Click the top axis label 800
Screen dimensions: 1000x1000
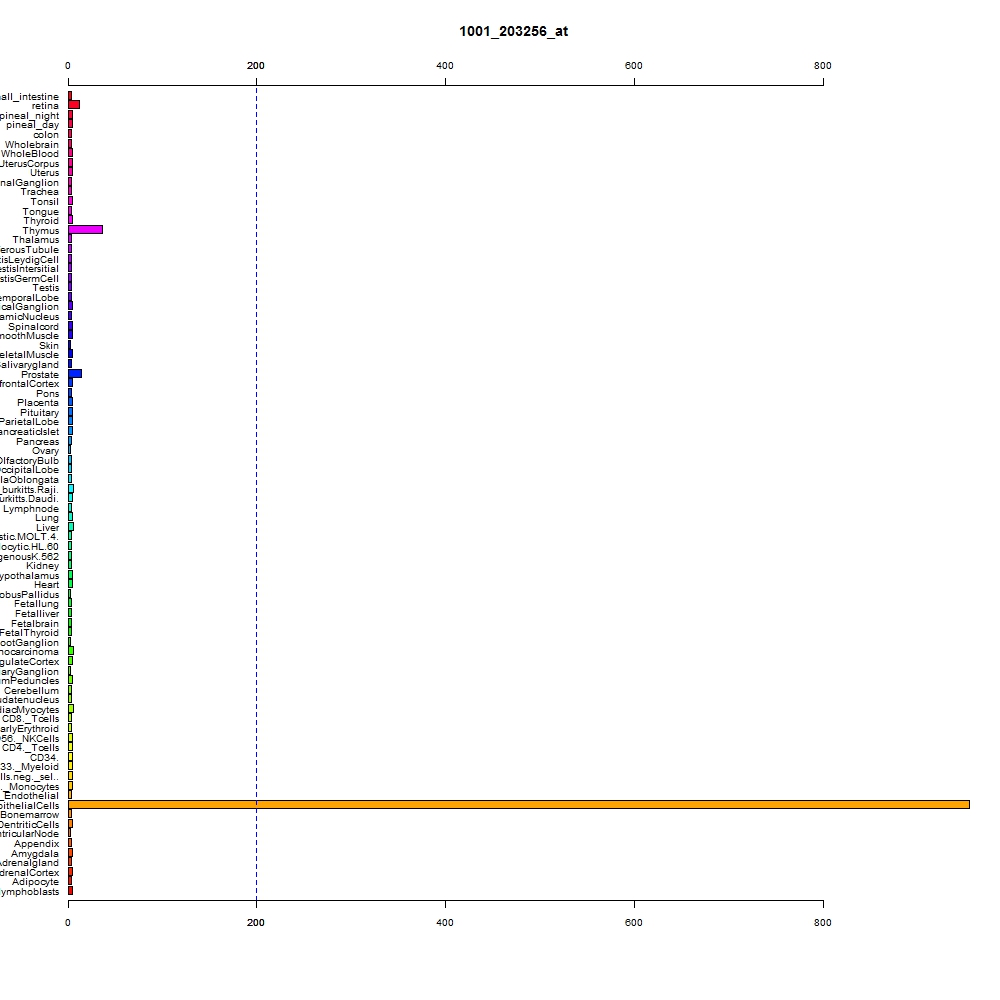(823, 66)
